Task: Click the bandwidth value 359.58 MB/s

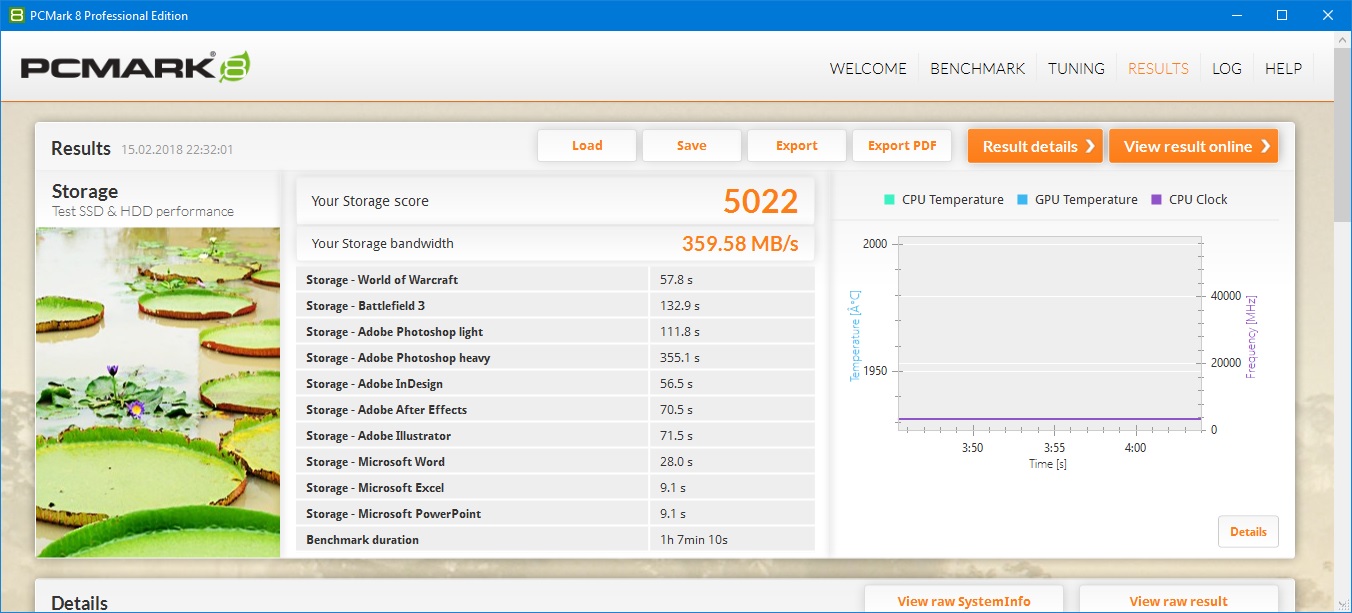Action: (x=740, y=243)
